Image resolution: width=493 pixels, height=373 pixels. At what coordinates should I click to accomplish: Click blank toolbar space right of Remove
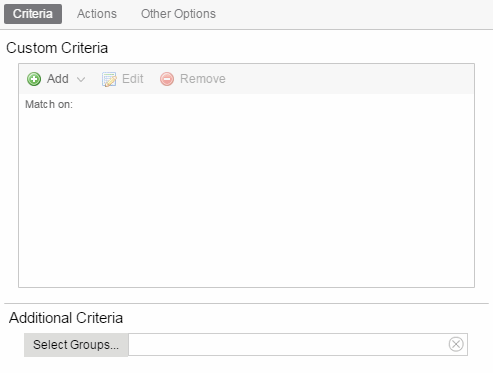[350, 79]
